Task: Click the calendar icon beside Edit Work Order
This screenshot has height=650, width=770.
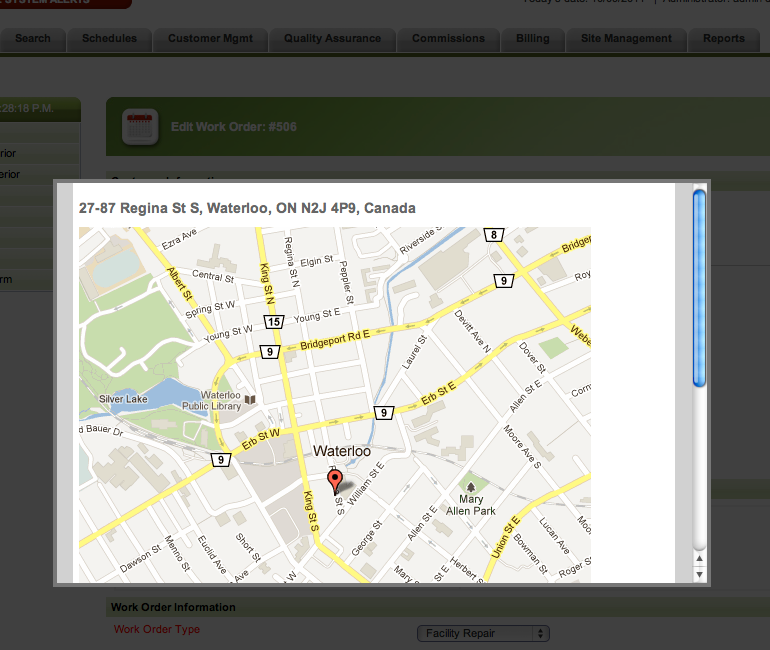Action: coord(140,127)
